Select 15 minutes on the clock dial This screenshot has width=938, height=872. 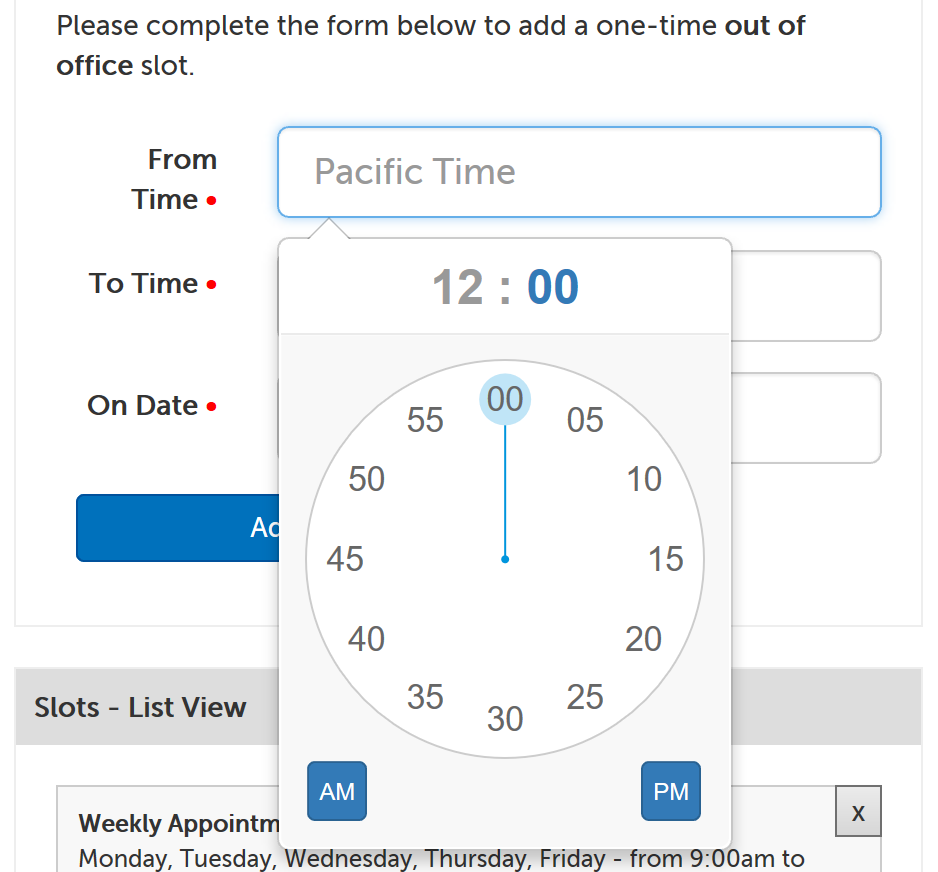pyautogui.click(x=666, y=558)
